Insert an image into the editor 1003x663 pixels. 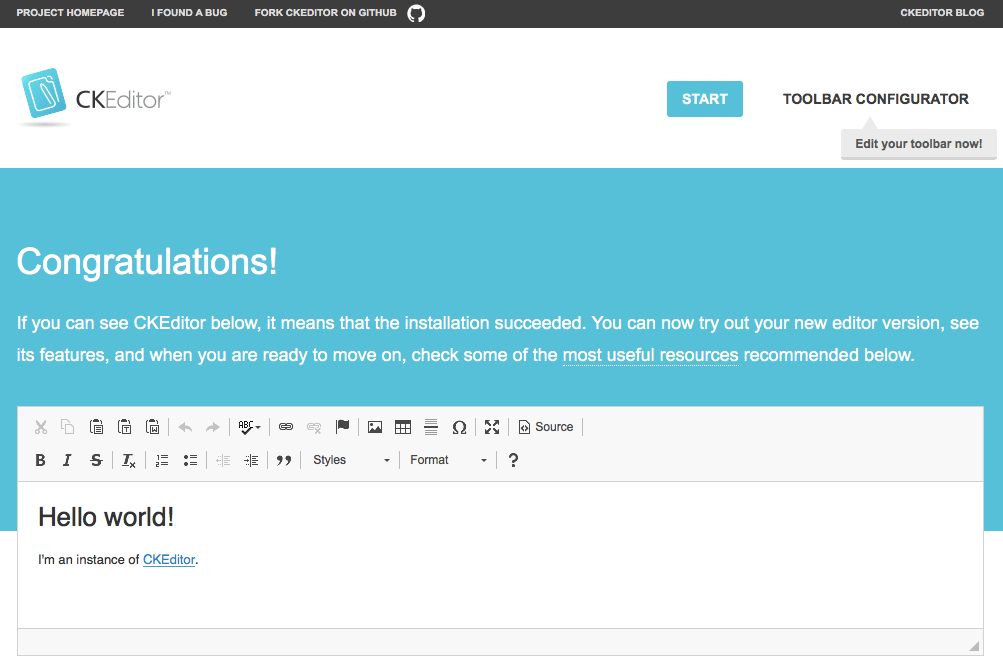point(374,426)
